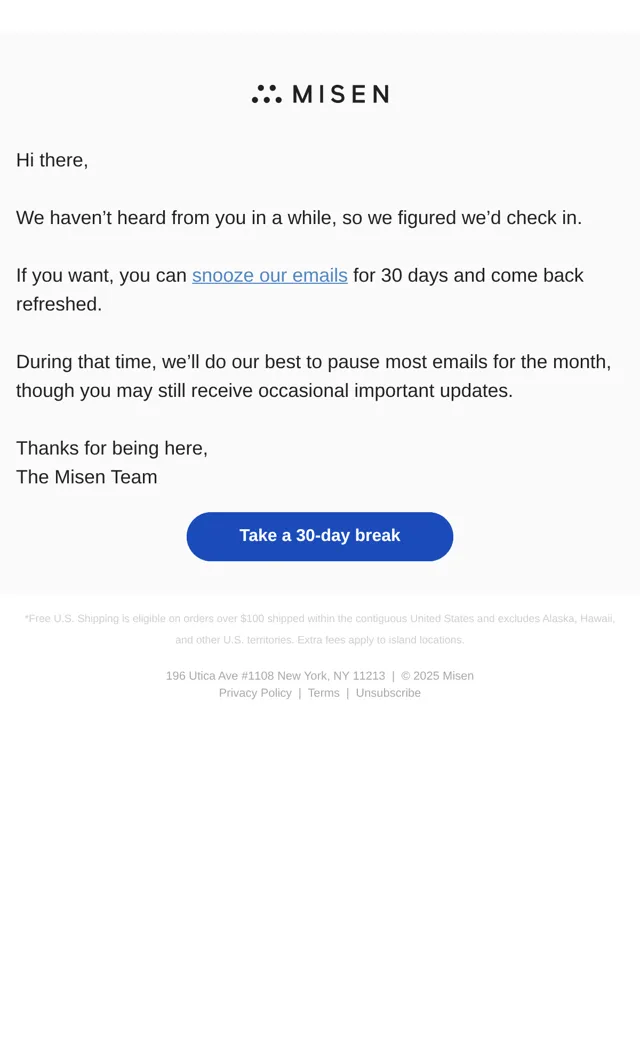
Task: Open the Terms footer link
Action: (324, 692)
